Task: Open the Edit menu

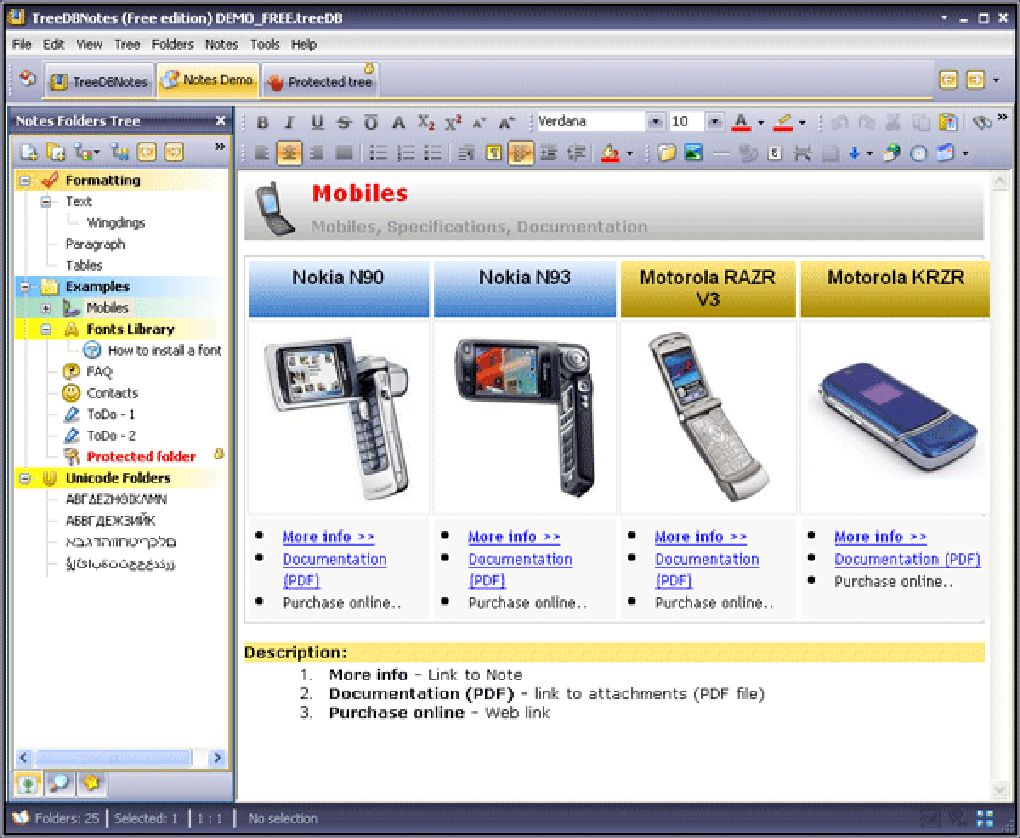Action: [53, 44]
